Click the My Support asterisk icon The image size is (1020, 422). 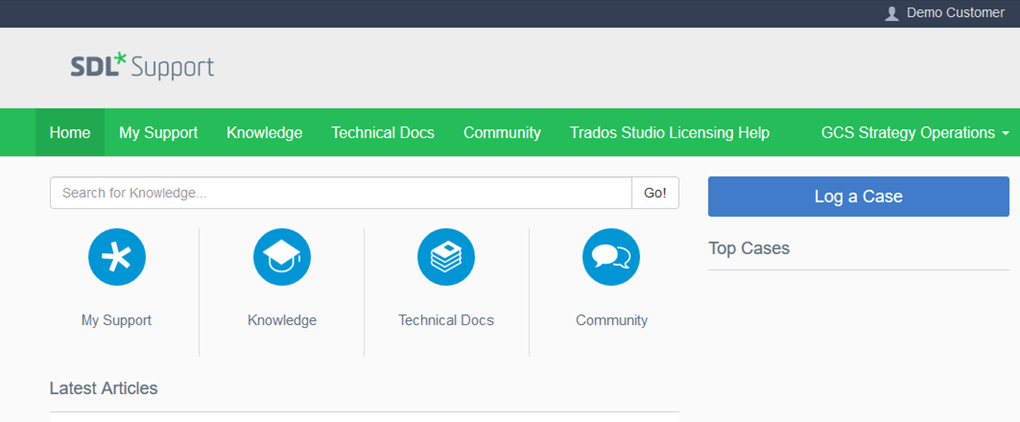117,257
